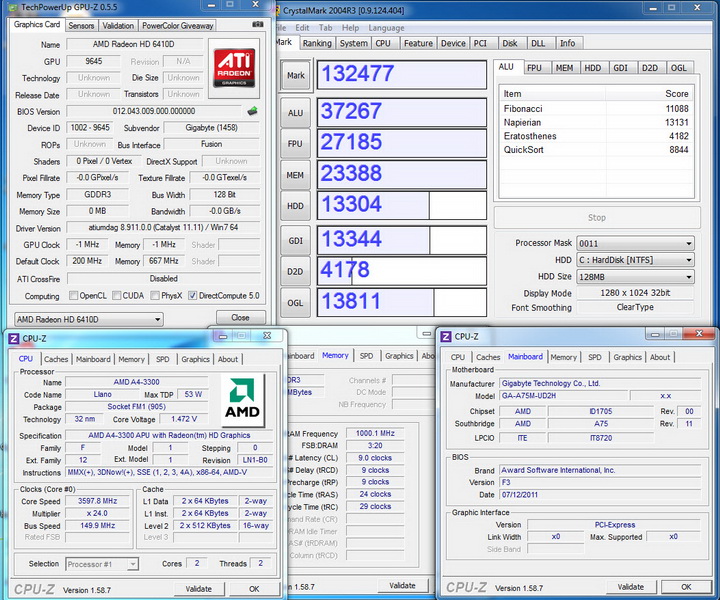Image resolution: width=720 pixels, height=600 pixels.
Task: Open the Processor Mask dropdown
Action: (x=635, y=243)
